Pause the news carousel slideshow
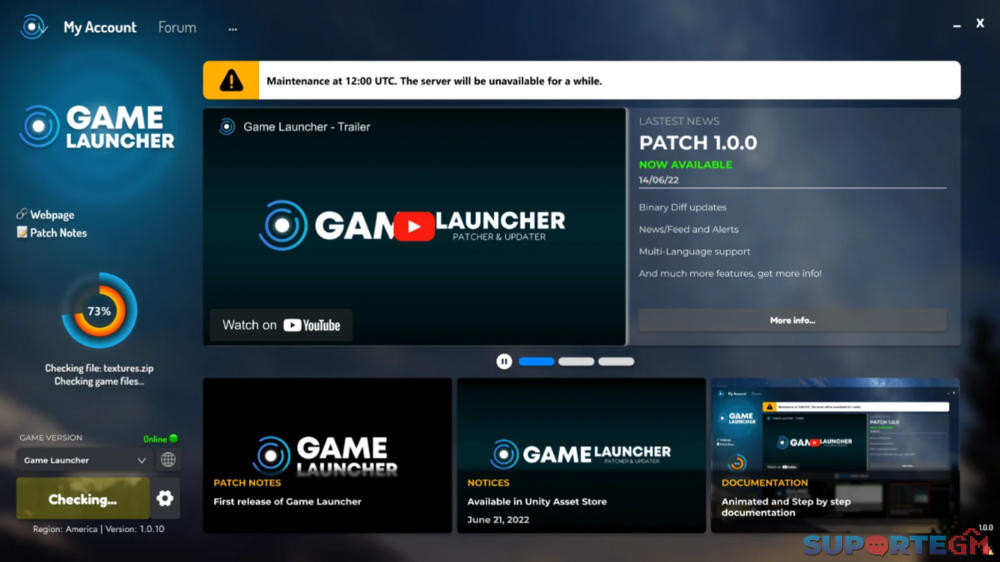Screen dimensions: 1000x562 click(x=504, y=361)
